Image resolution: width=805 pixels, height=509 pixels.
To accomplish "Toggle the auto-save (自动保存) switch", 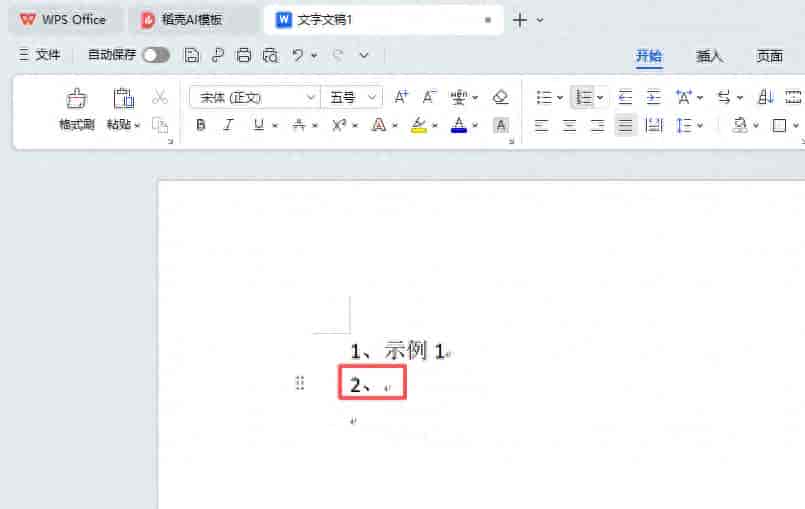I will pos(156,55).
